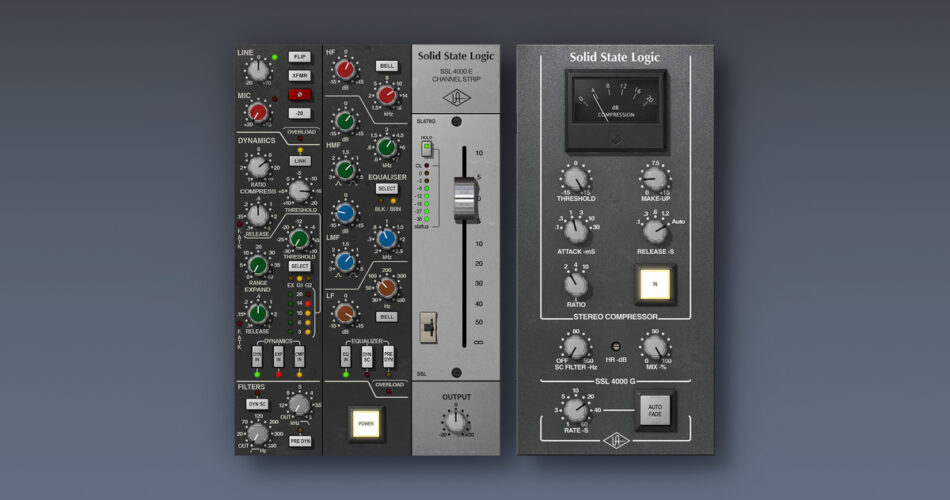950x500 pixels.
Task: Click the small switch below the fader meter
Action: coord(428,326)
